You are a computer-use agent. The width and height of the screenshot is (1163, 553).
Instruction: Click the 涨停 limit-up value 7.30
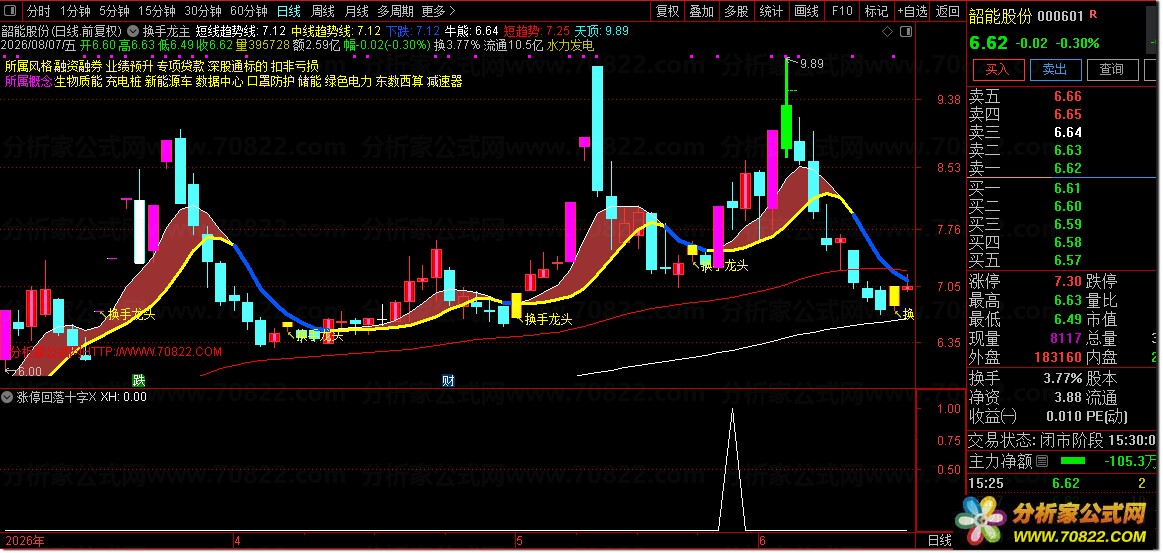coord(1067,282)
